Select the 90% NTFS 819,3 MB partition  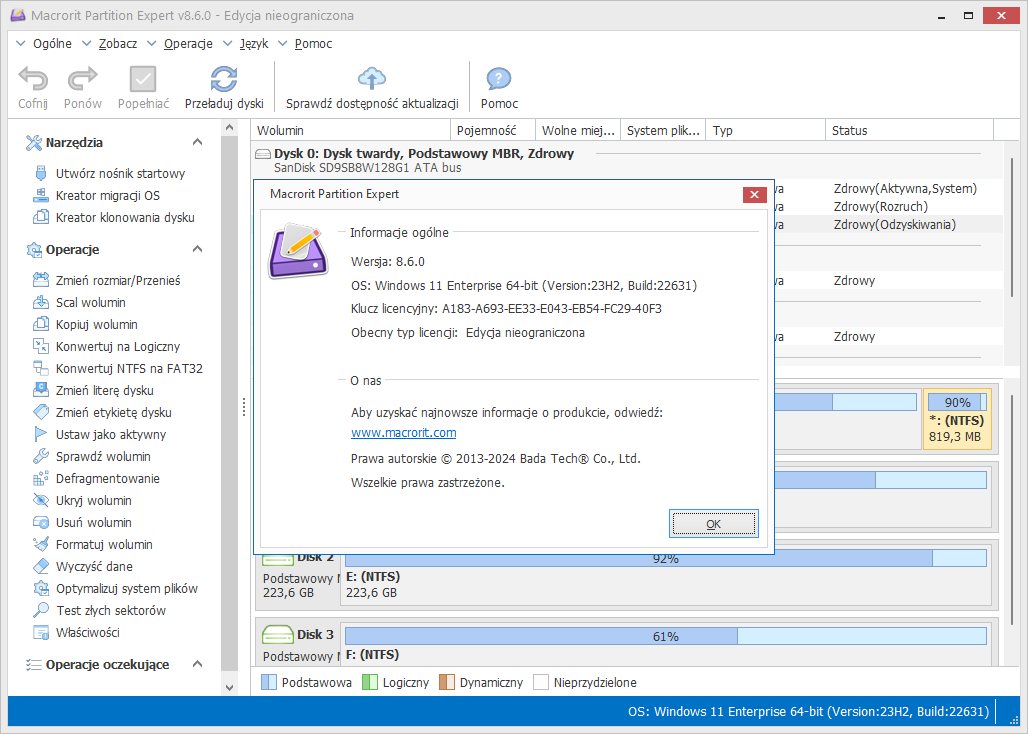[957, 419]
